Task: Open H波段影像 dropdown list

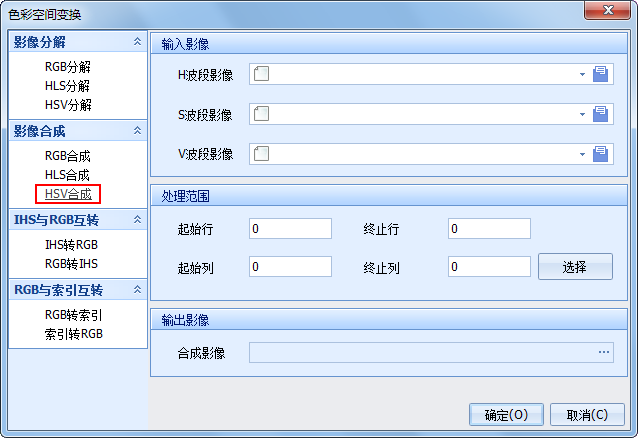Action: 582,74
